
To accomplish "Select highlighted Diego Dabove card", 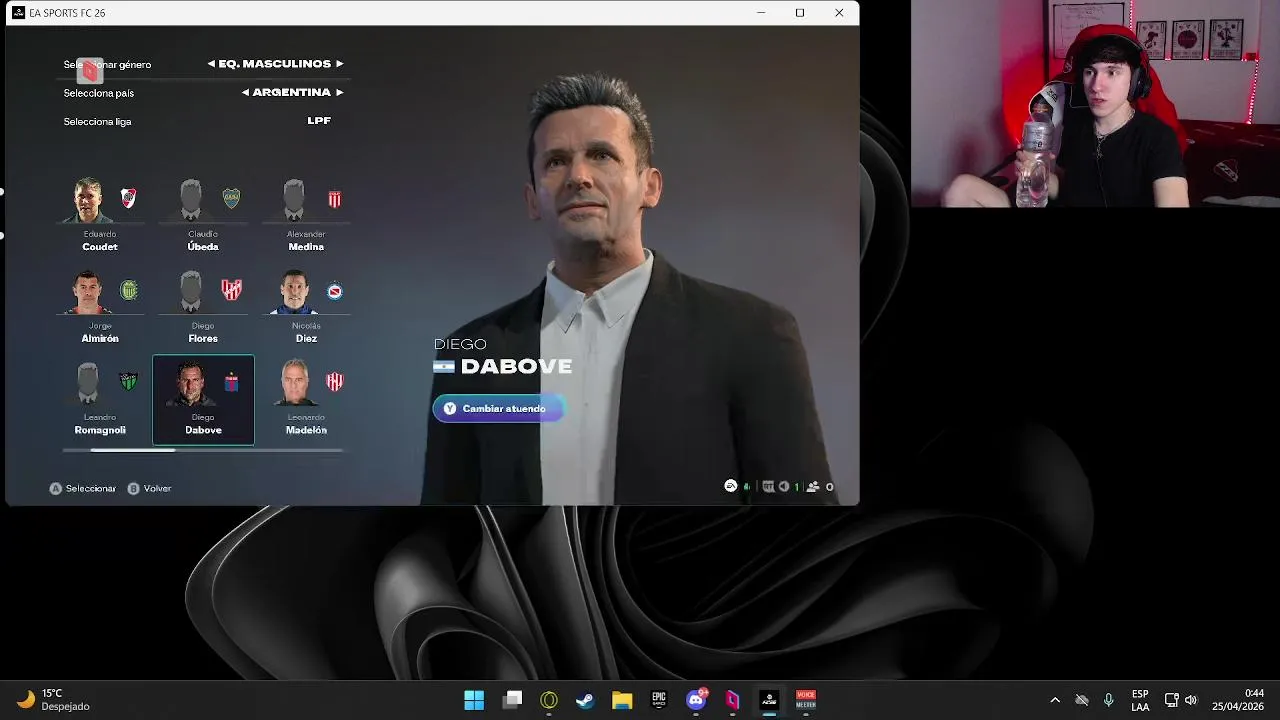I will point(203,400).
